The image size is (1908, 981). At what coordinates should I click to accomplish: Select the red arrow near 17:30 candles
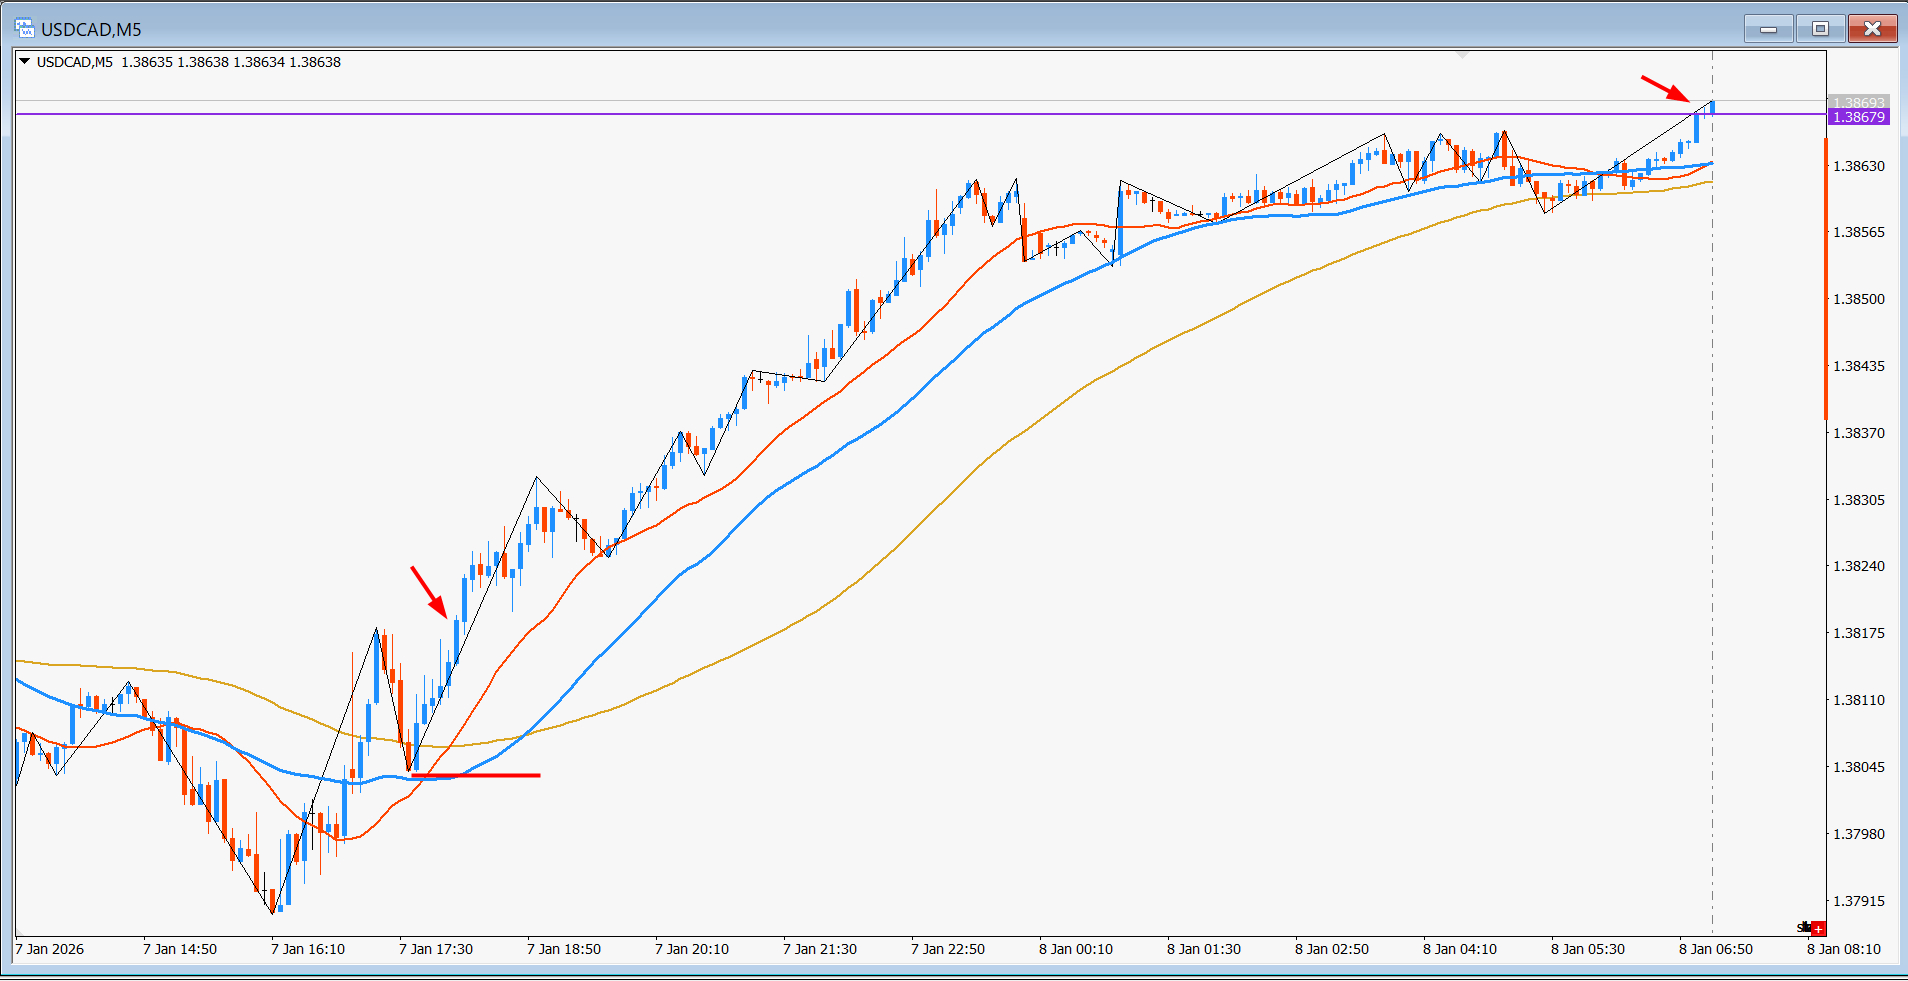click(x=428, y=592)
